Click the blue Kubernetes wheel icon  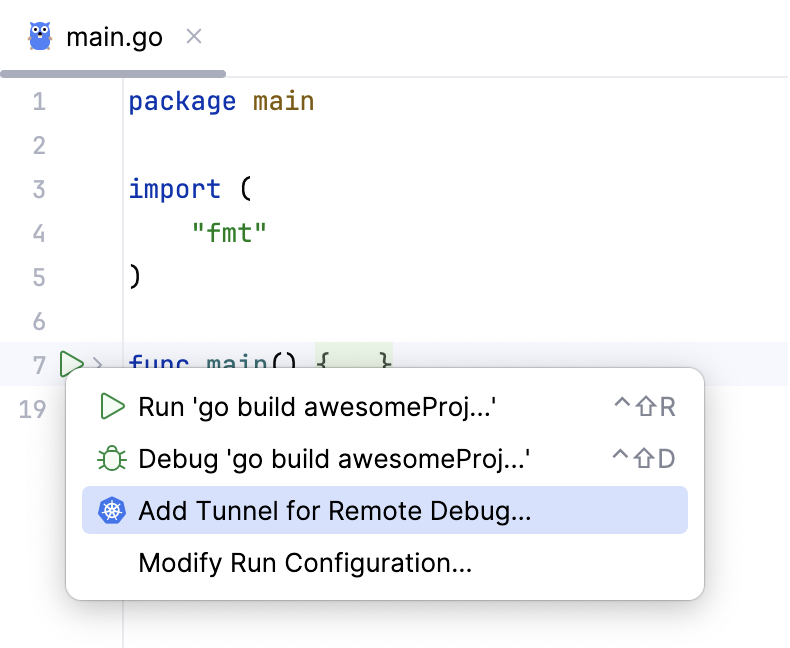tap(112, 511)
